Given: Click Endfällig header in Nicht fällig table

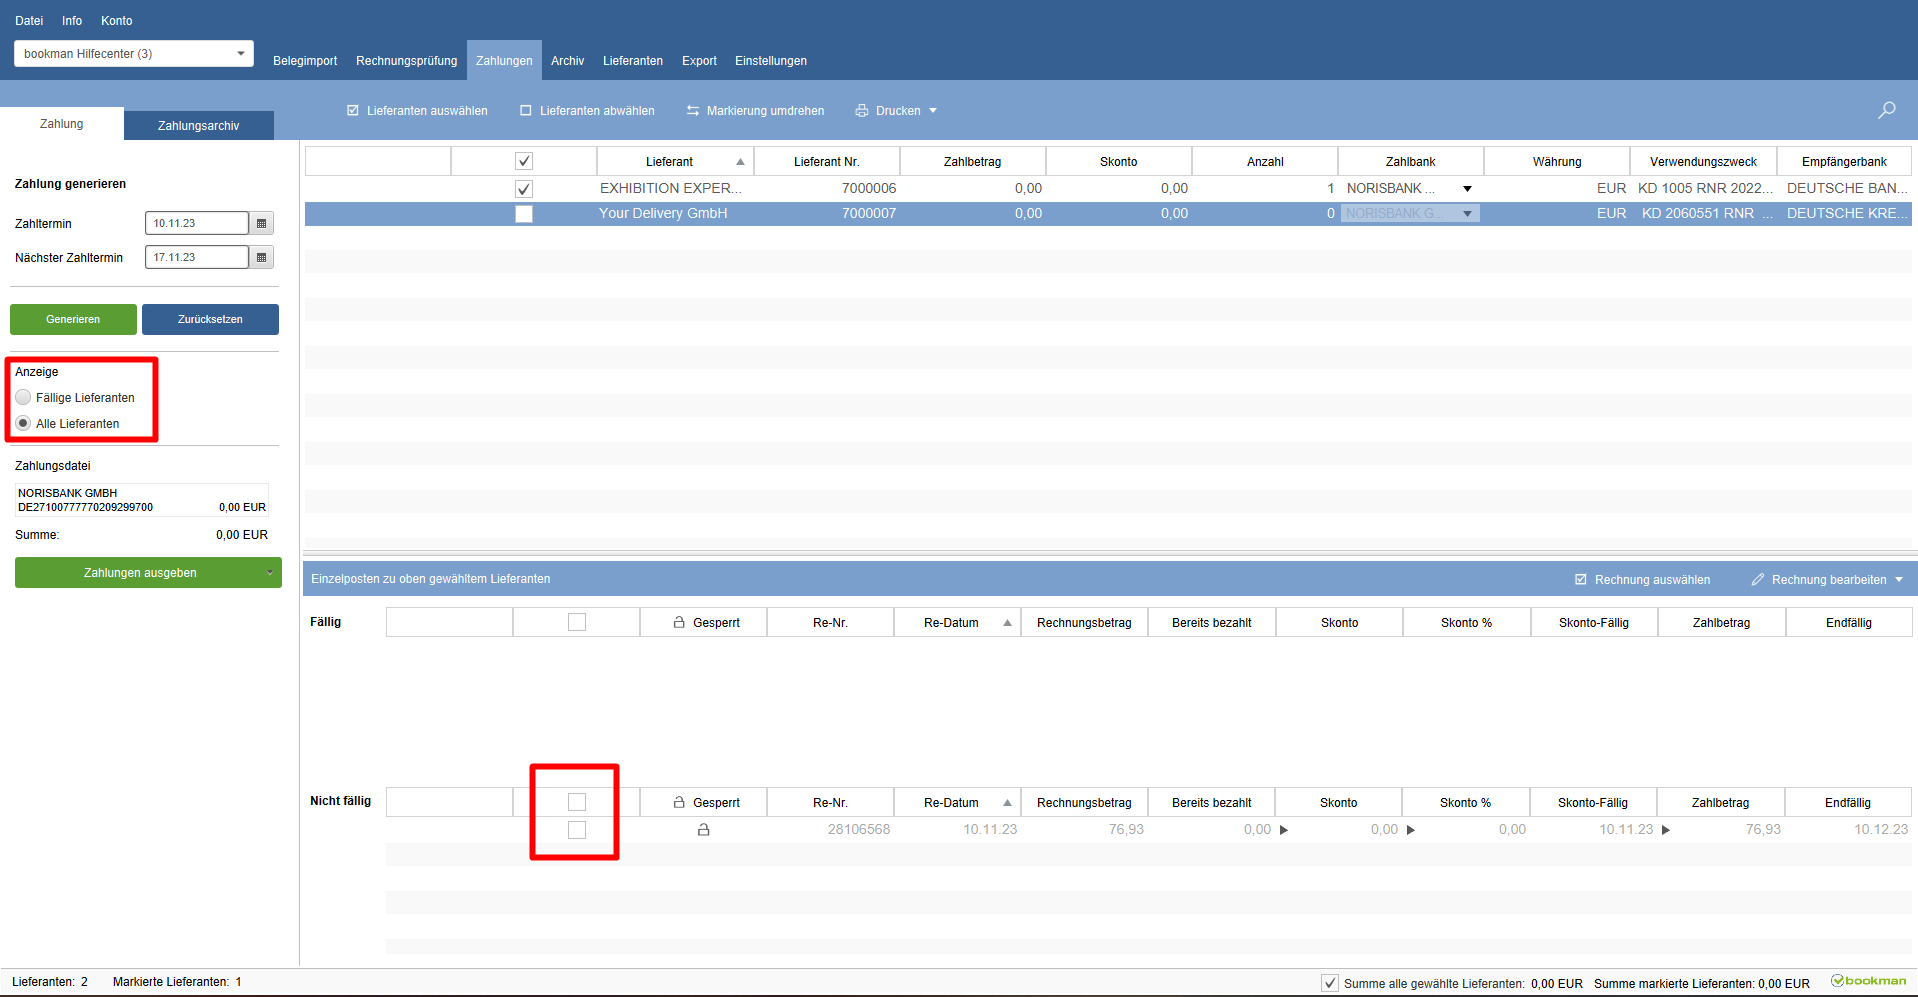Looking at the screenshot, I should click(x=1848, y=802).
